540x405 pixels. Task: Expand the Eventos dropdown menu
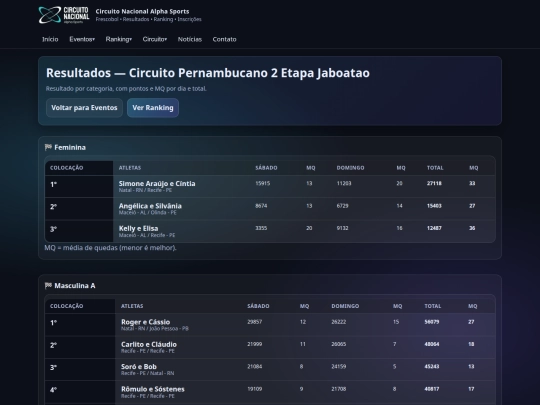click(x=82, y=39)
